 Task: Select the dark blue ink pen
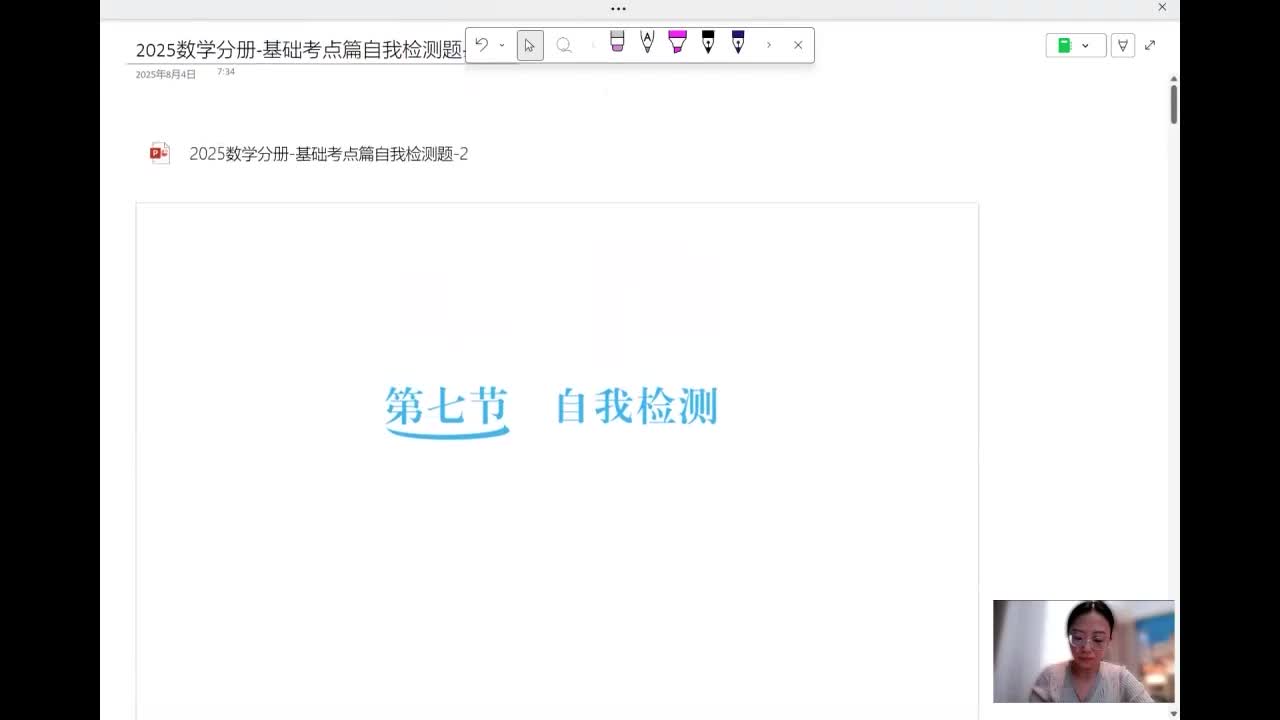tap(738, 42)
